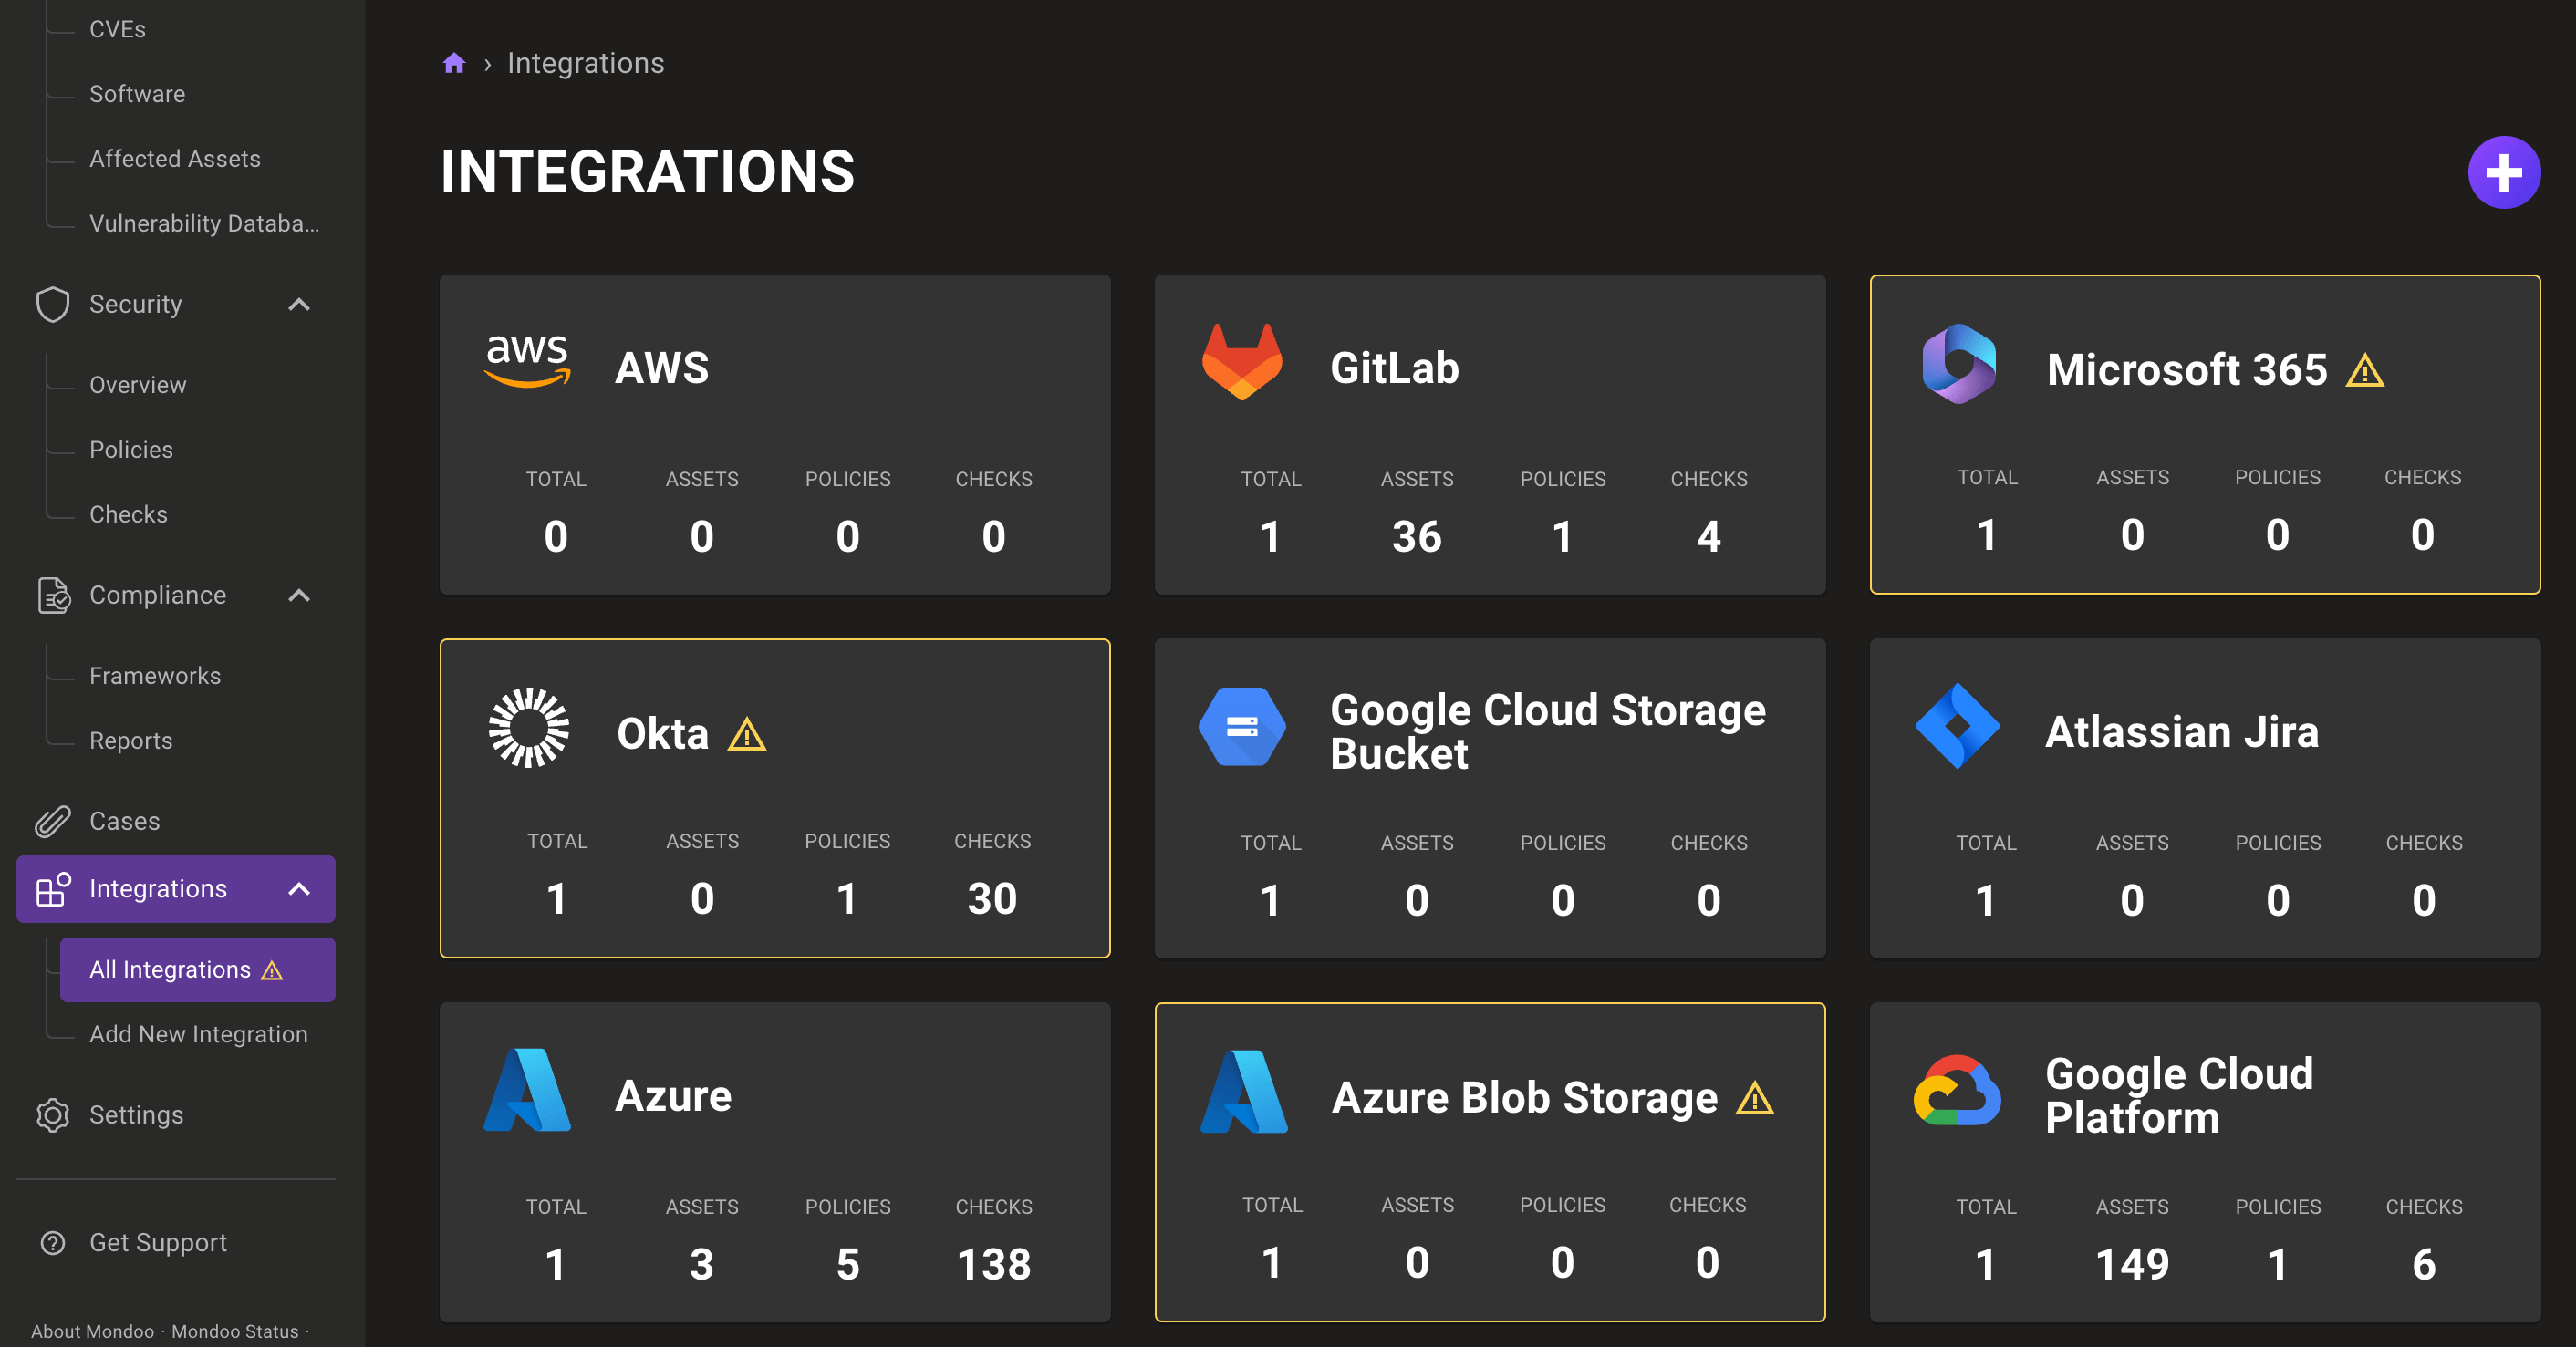This screenshot has height=1347, width=2576.
Task: Collapse the Integrations section
Action: pos(298,888)
